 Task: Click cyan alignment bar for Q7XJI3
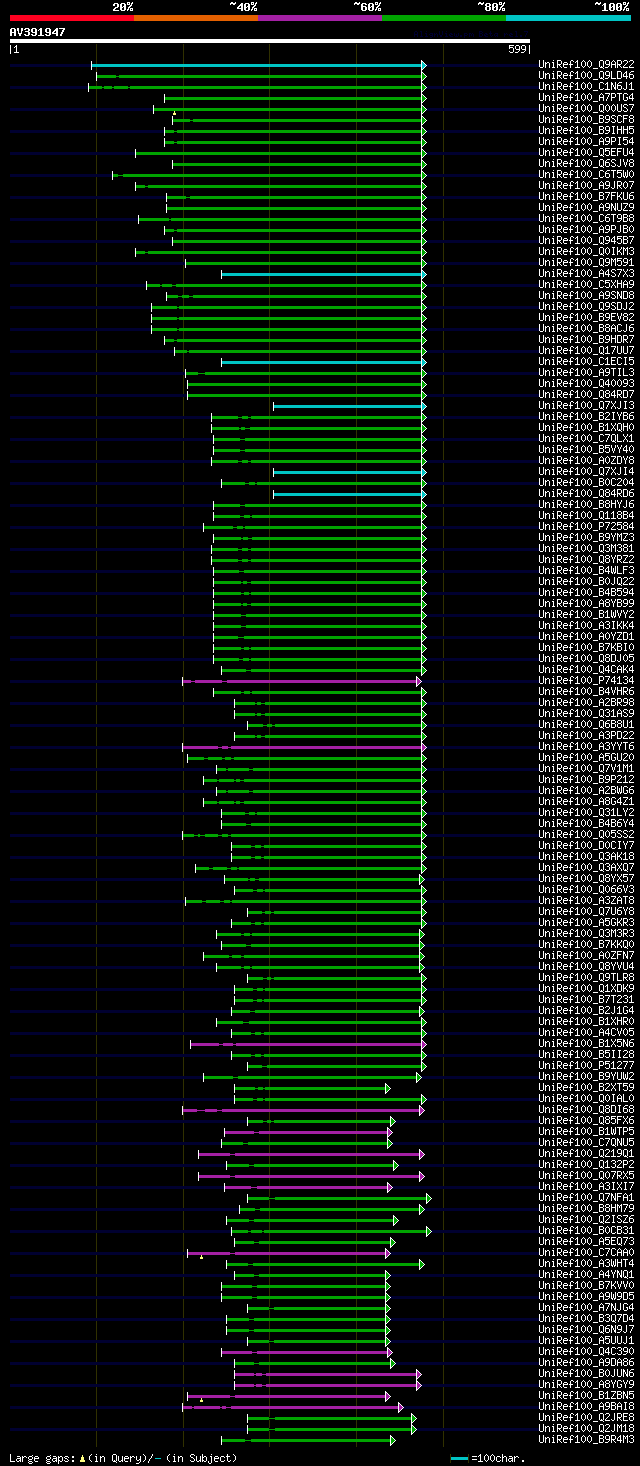[350, 406]
